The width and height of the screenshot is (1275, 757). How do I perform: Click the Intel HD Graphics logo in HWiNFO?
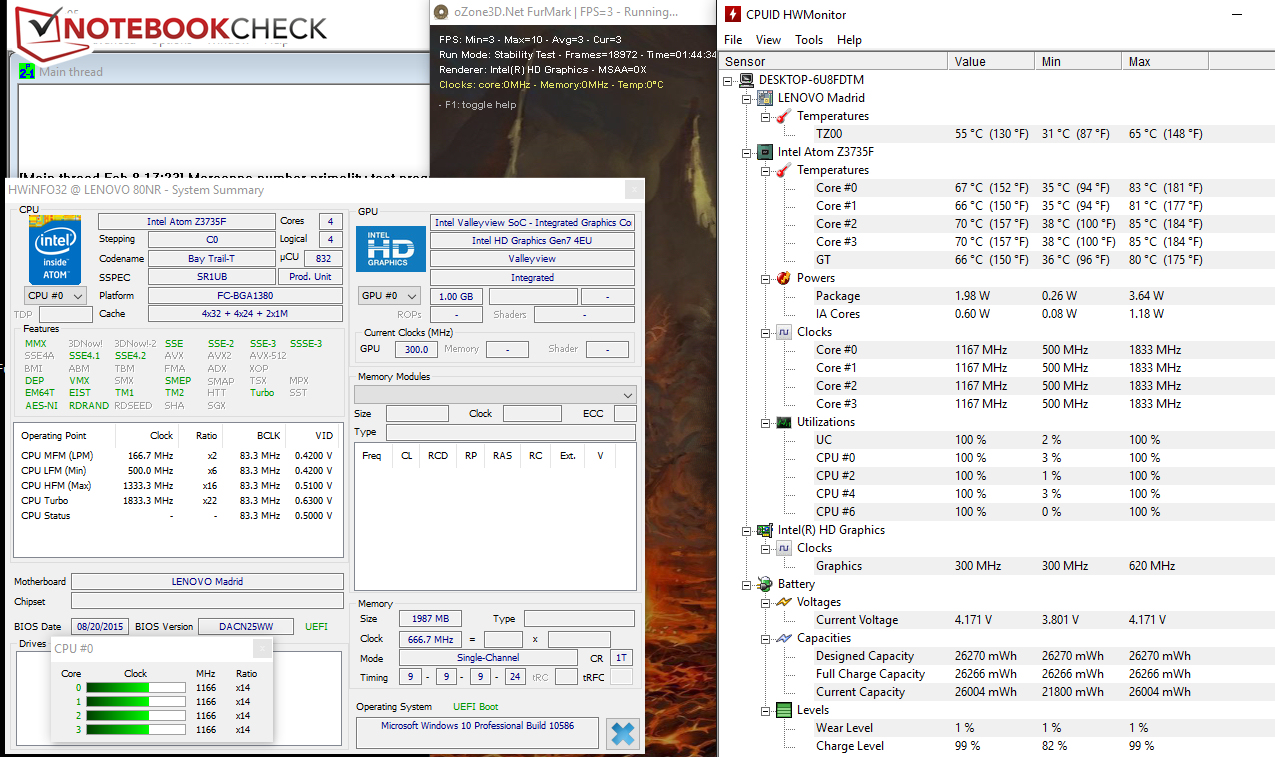click(391, 250)
